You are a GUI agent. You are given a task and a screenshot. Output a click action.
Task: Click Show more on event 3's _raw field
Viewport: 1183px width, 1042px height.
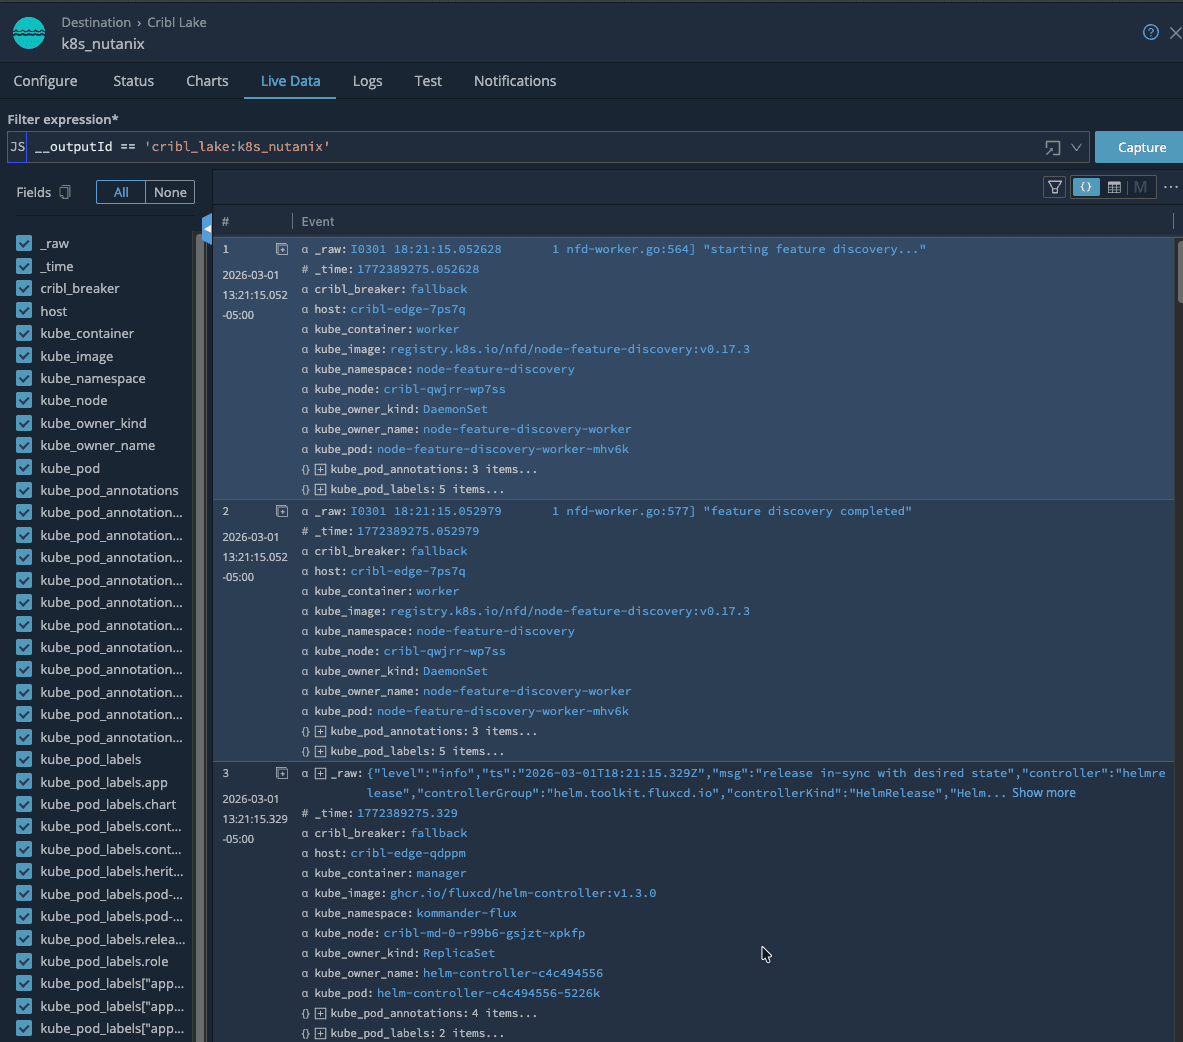[x=1044, y=793]
